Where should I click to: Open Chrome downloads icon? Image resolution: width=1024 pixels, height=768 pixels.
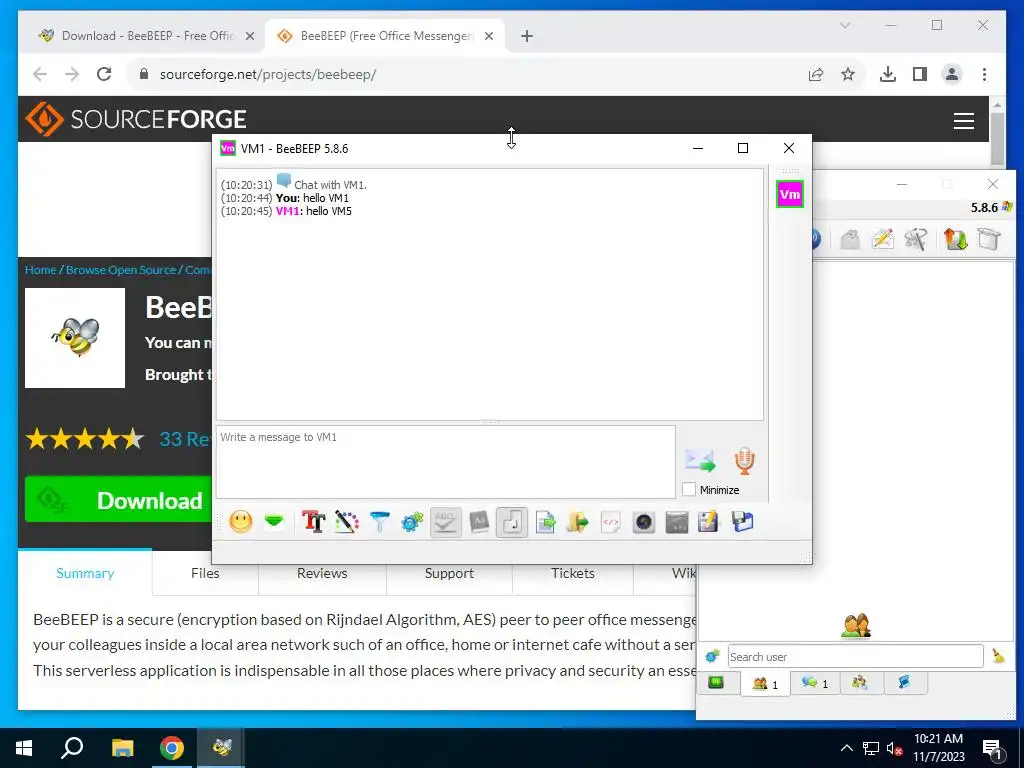888,74
